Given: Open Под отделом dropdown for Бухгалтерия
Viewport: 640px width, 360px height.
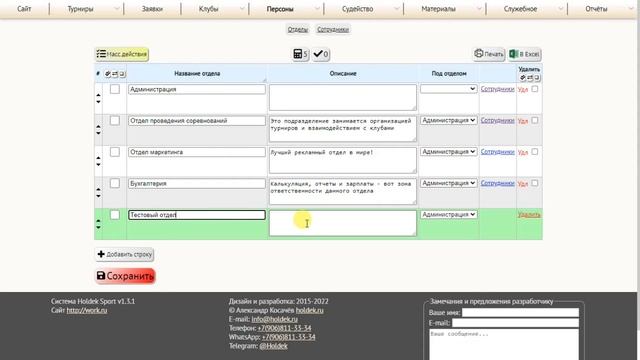Looking at the screenshot, I should pyautogui.click(x=449, y=183).
